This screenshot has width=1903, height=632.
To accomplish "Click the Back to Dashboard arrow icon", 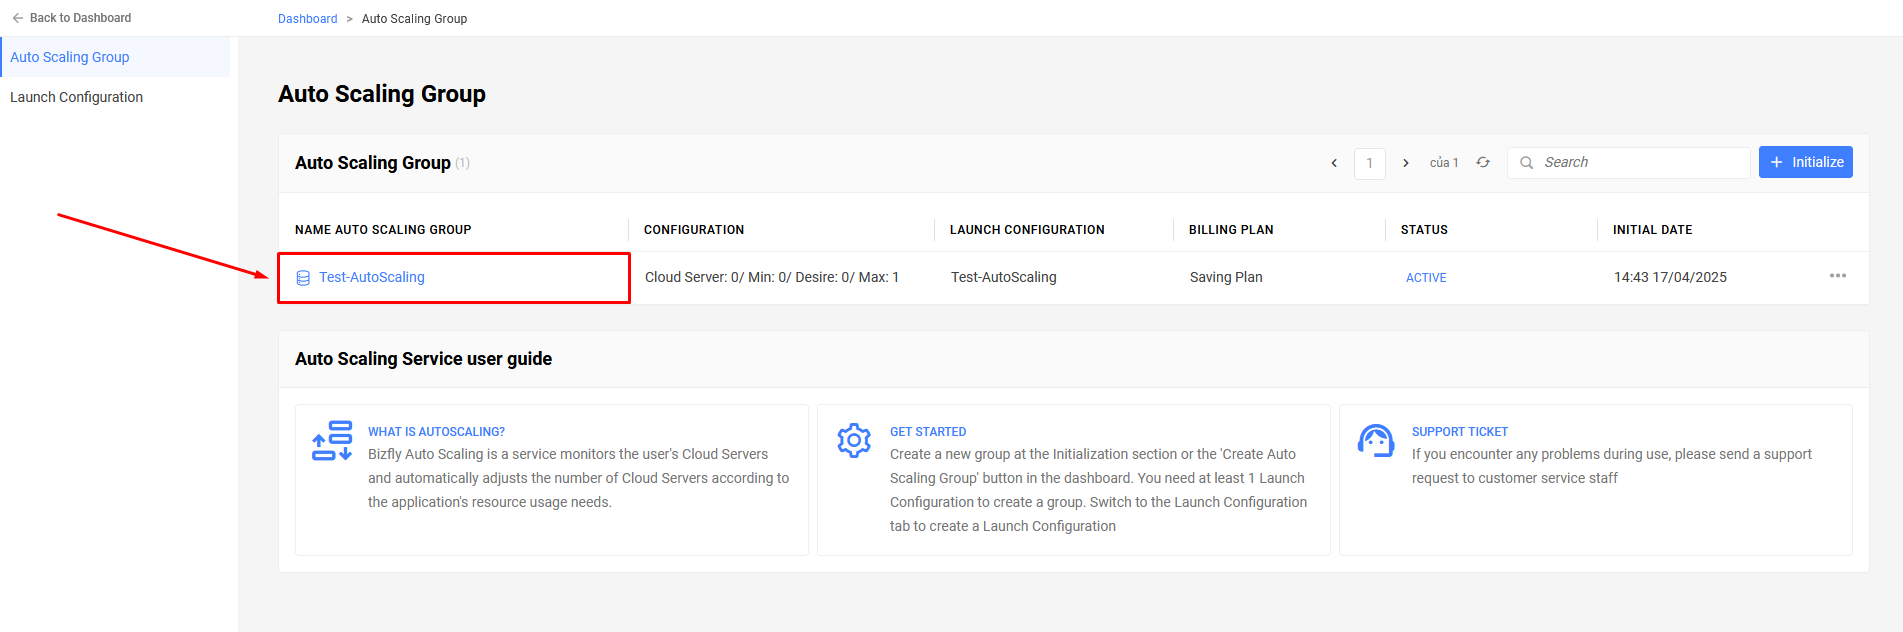I will click(18, 18).
